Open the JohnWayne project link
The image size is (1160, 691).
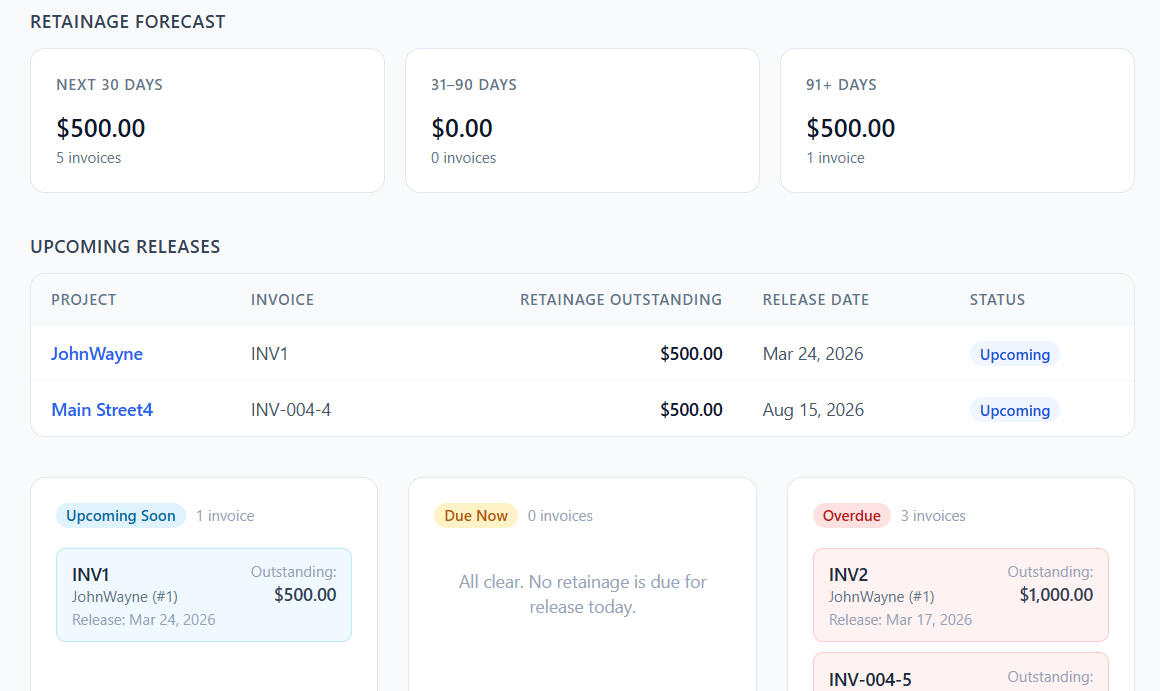97,354
